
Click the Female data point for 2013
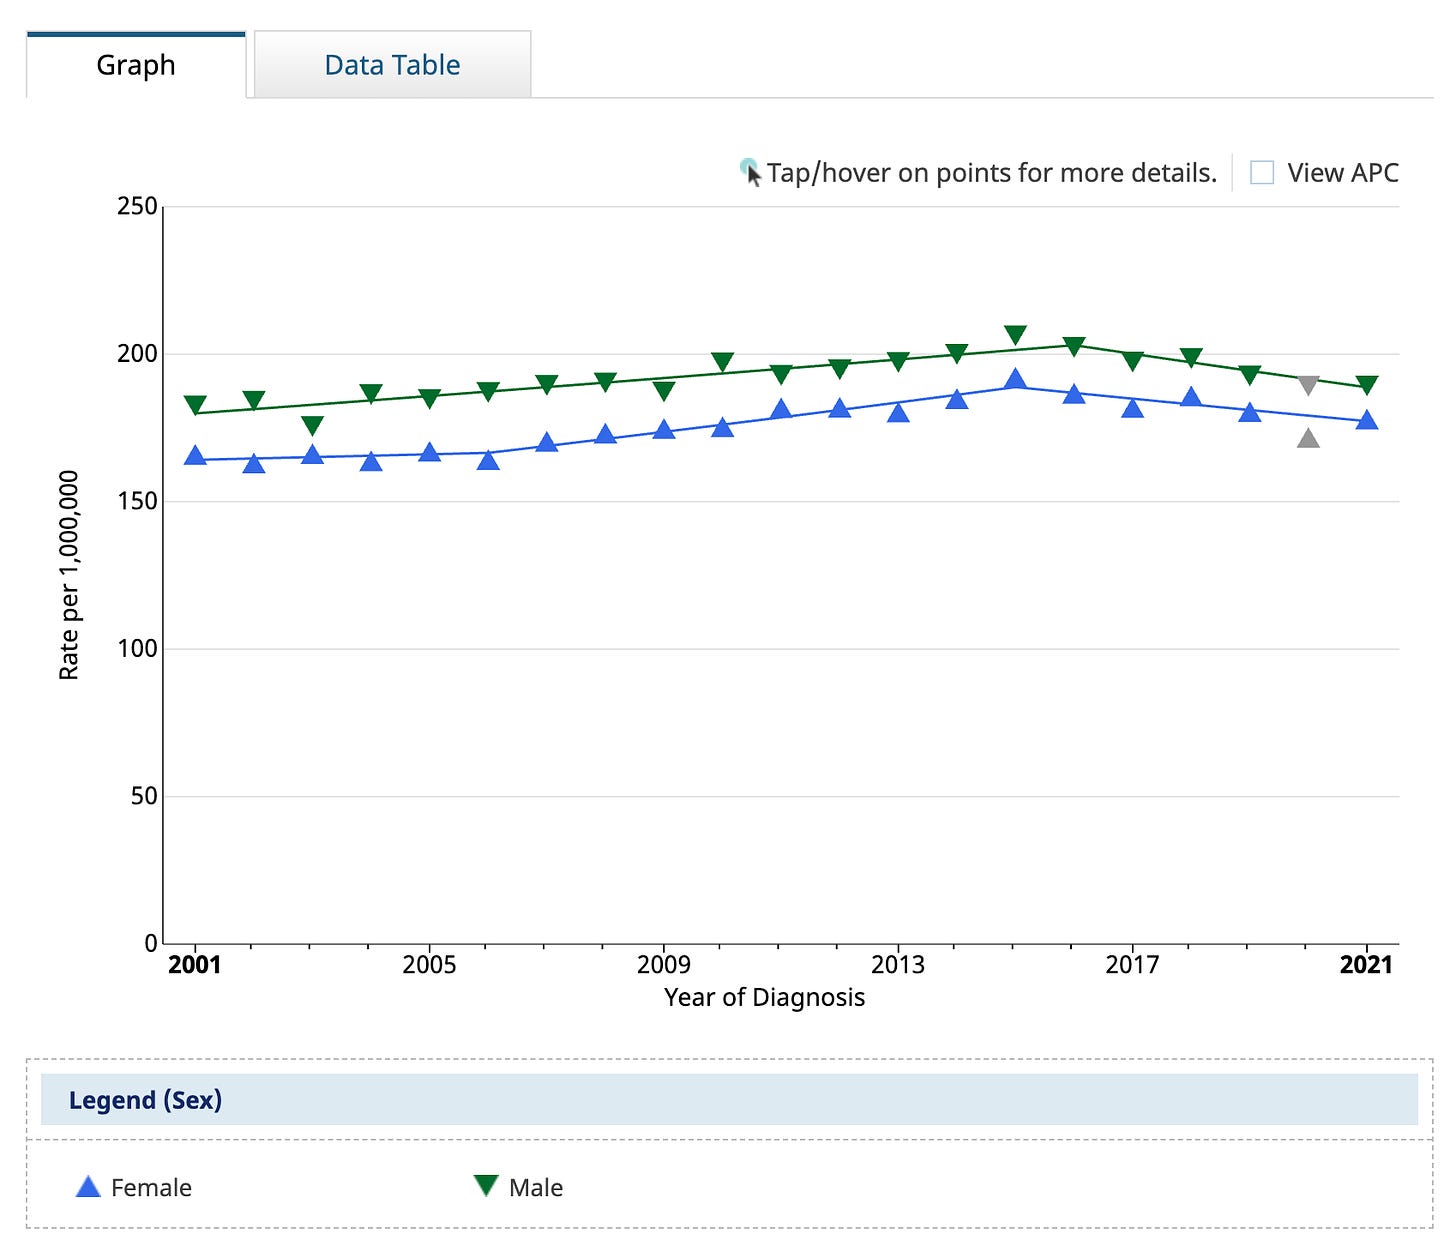[898, 412]
